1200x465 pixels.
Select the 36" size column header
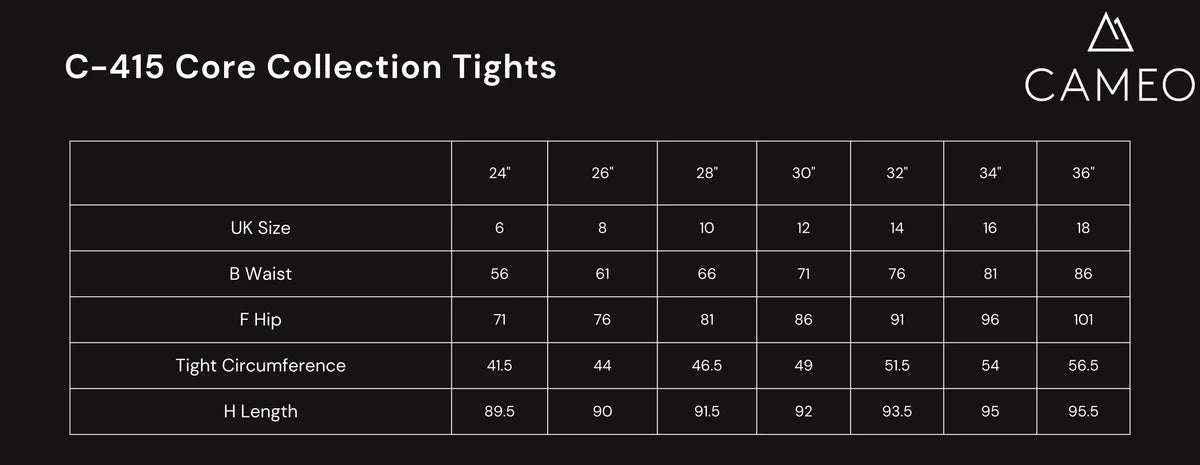pos(1083,173)
